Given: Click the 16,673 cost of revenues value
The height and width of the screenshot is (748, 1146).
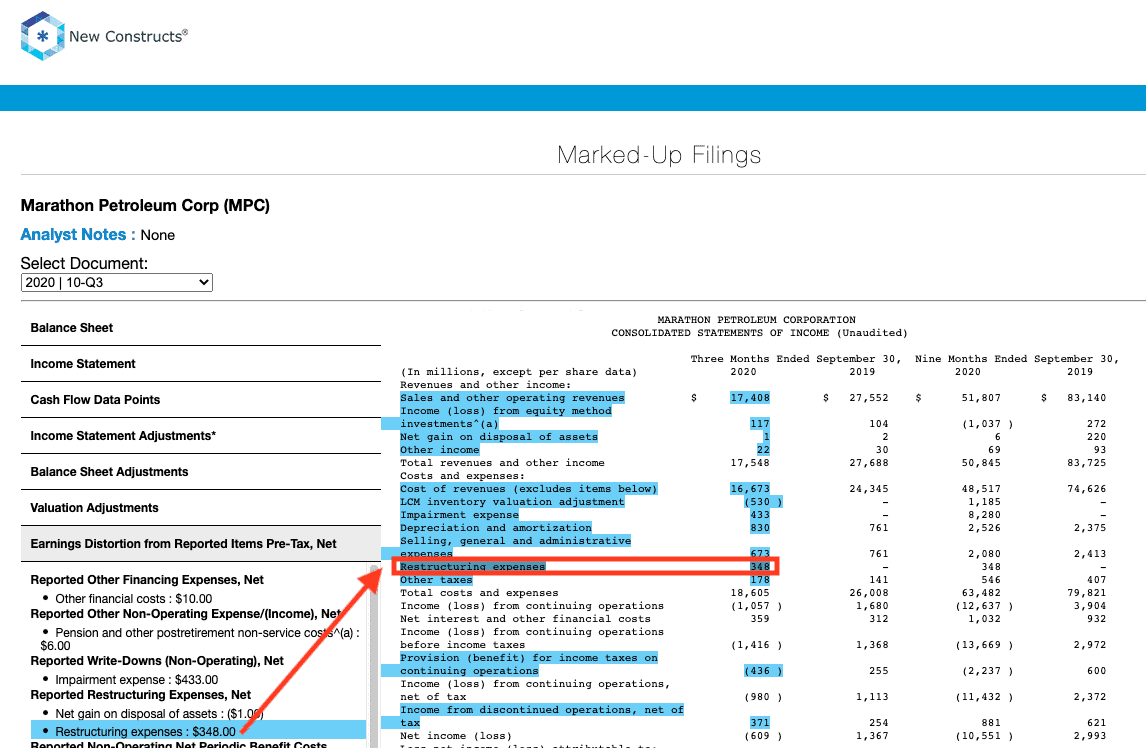Looking at the screenshot, I should tap(750, 488).
